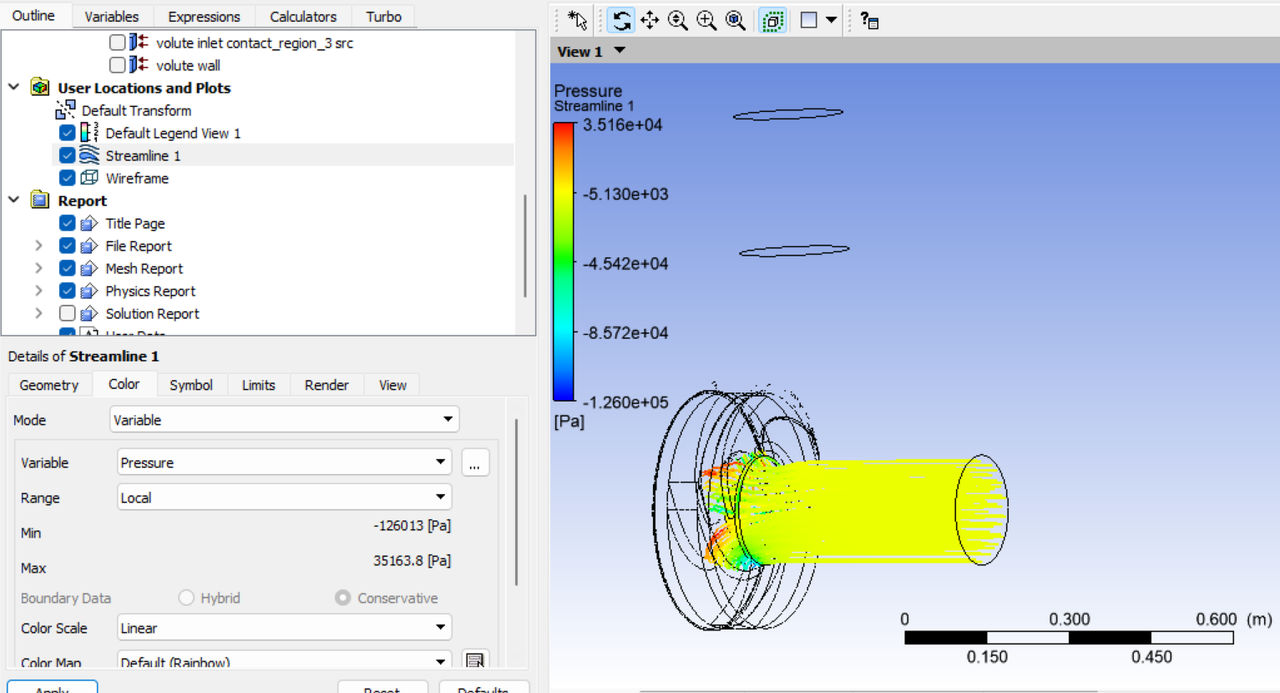The image size is (1280, 693).
Task: Click the Title Page report icon
Action: [x=89, y=223]
